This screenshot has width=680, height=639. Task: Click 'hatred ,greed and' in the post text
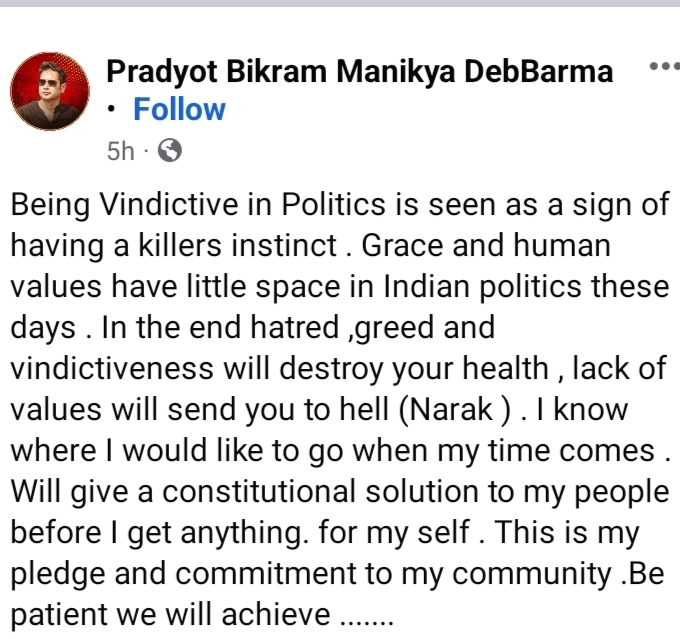tap(373, 328)
